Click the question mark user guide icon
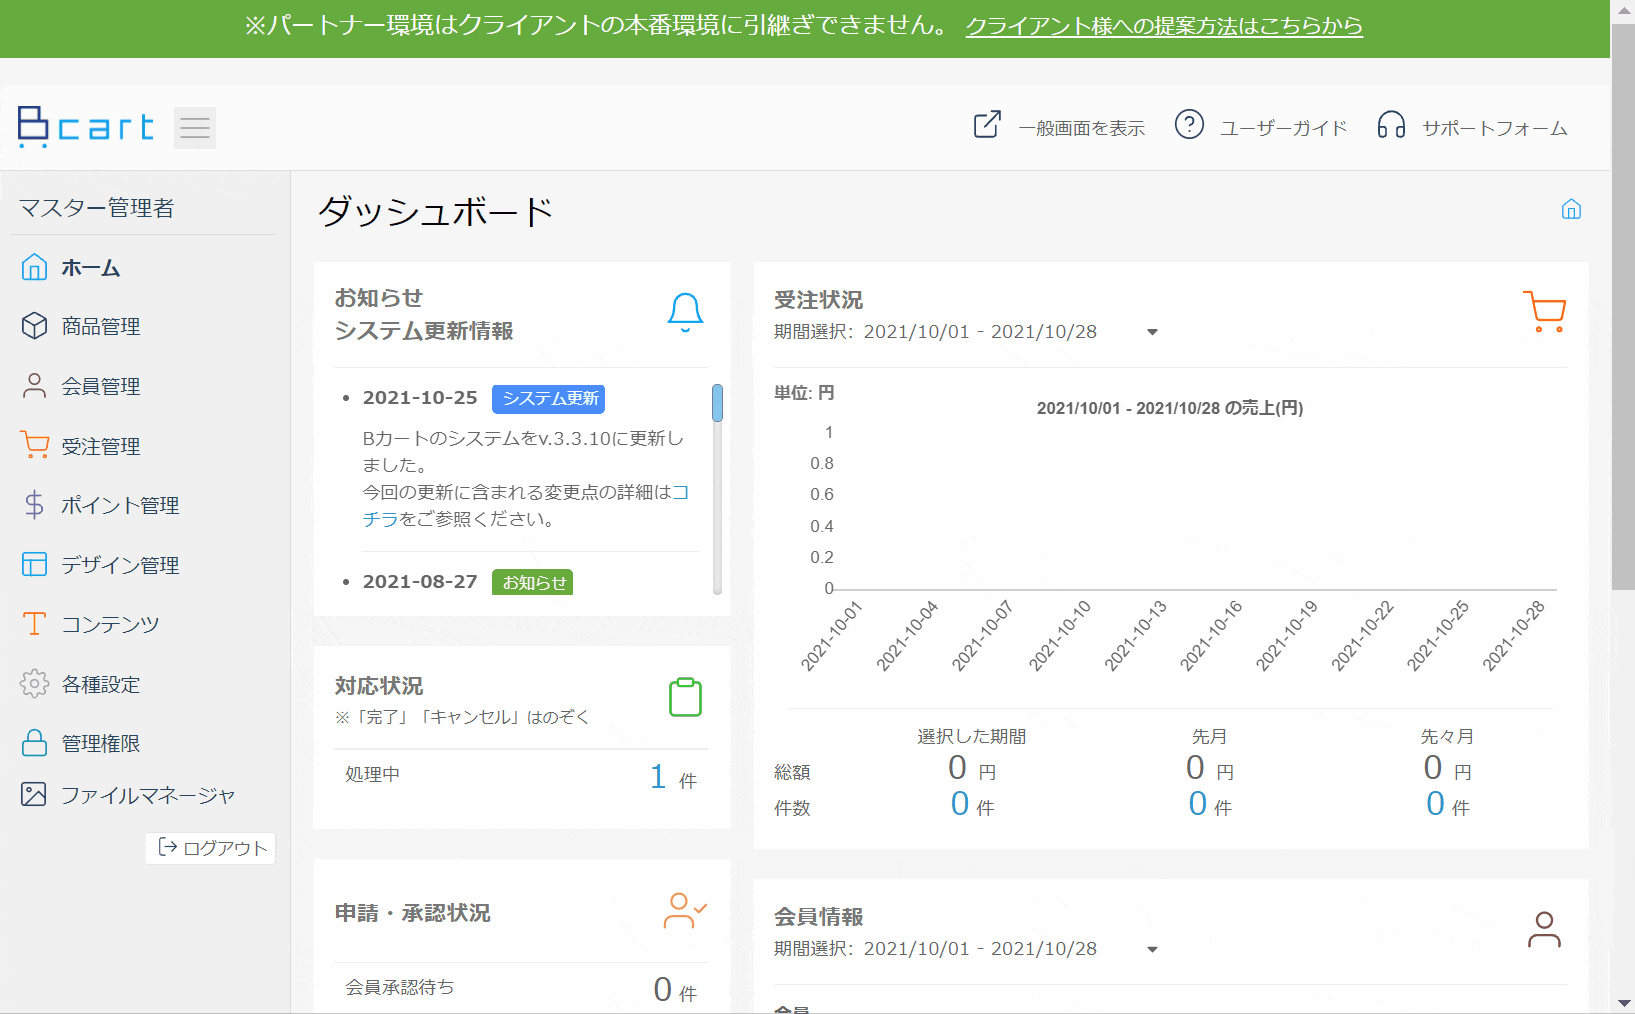The width and height of the screenshot is (1635, 1014). click(1189, 125)
